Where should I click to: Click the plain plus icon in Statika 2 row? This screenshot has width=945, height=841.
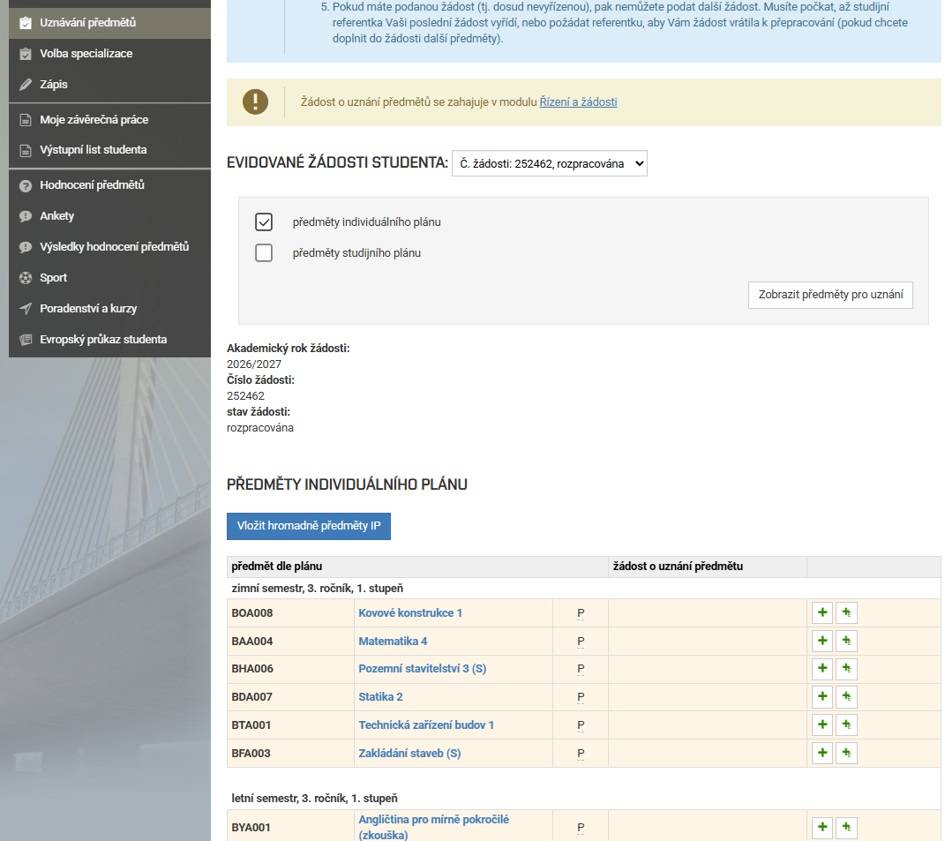822,696
